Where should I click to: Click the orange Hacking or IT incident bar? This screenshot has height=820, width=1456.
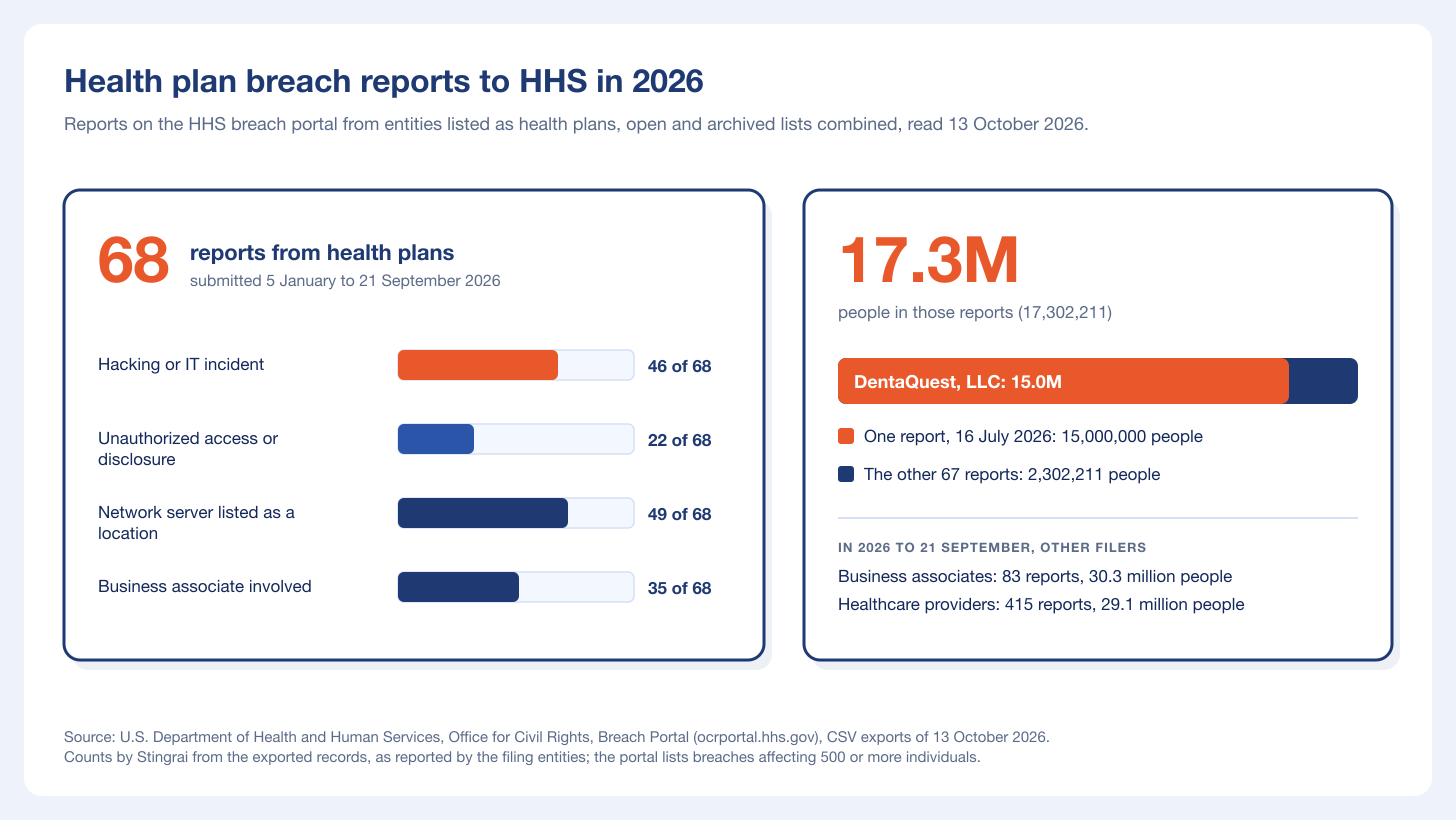click(478, 365)
